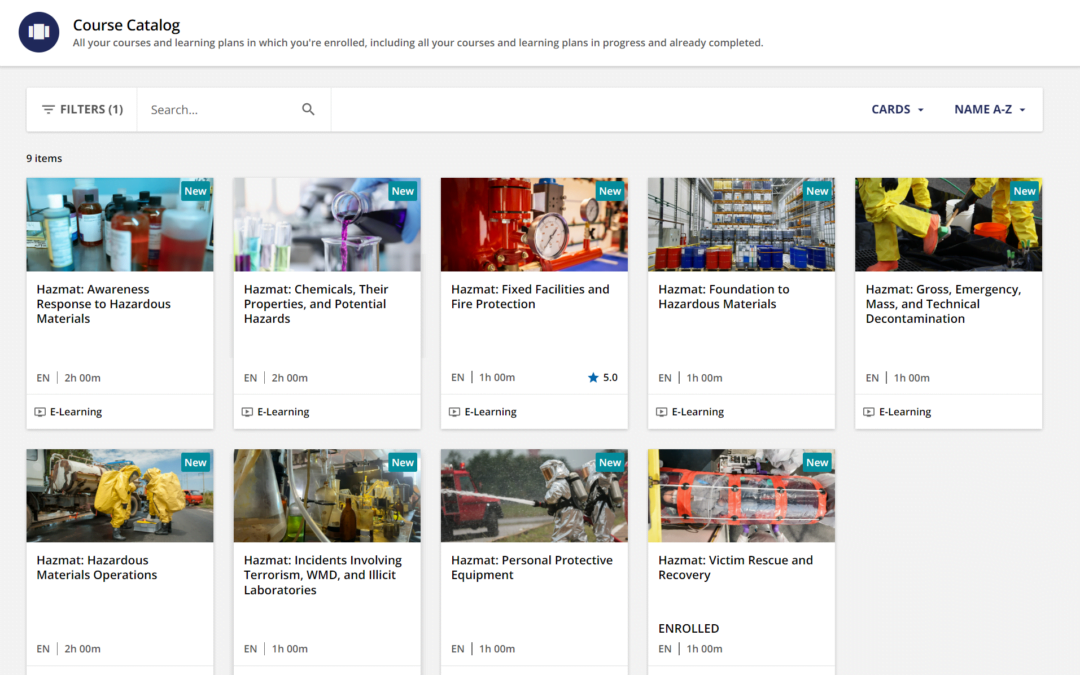Click the filter lines icon

pos(48,110)
